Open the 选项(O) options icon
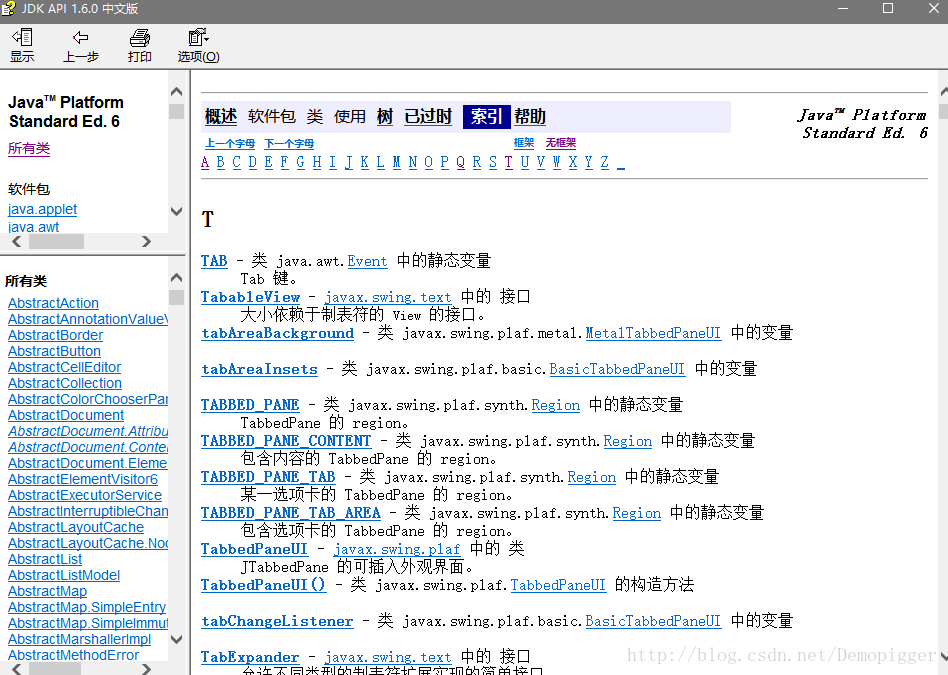 (x=198, y=45)
